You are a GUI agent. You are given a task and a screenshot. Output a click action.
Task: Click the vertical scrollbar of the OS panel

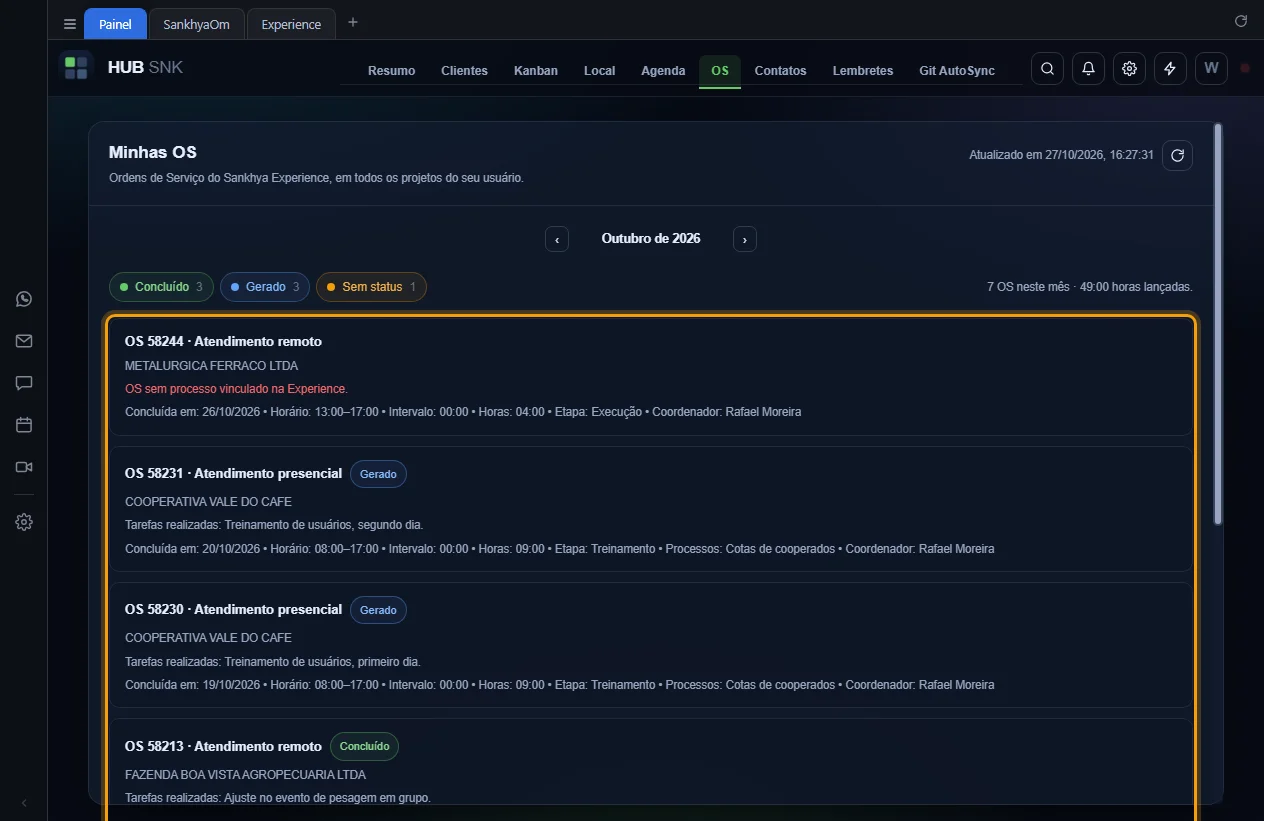tap(1217, 323)
